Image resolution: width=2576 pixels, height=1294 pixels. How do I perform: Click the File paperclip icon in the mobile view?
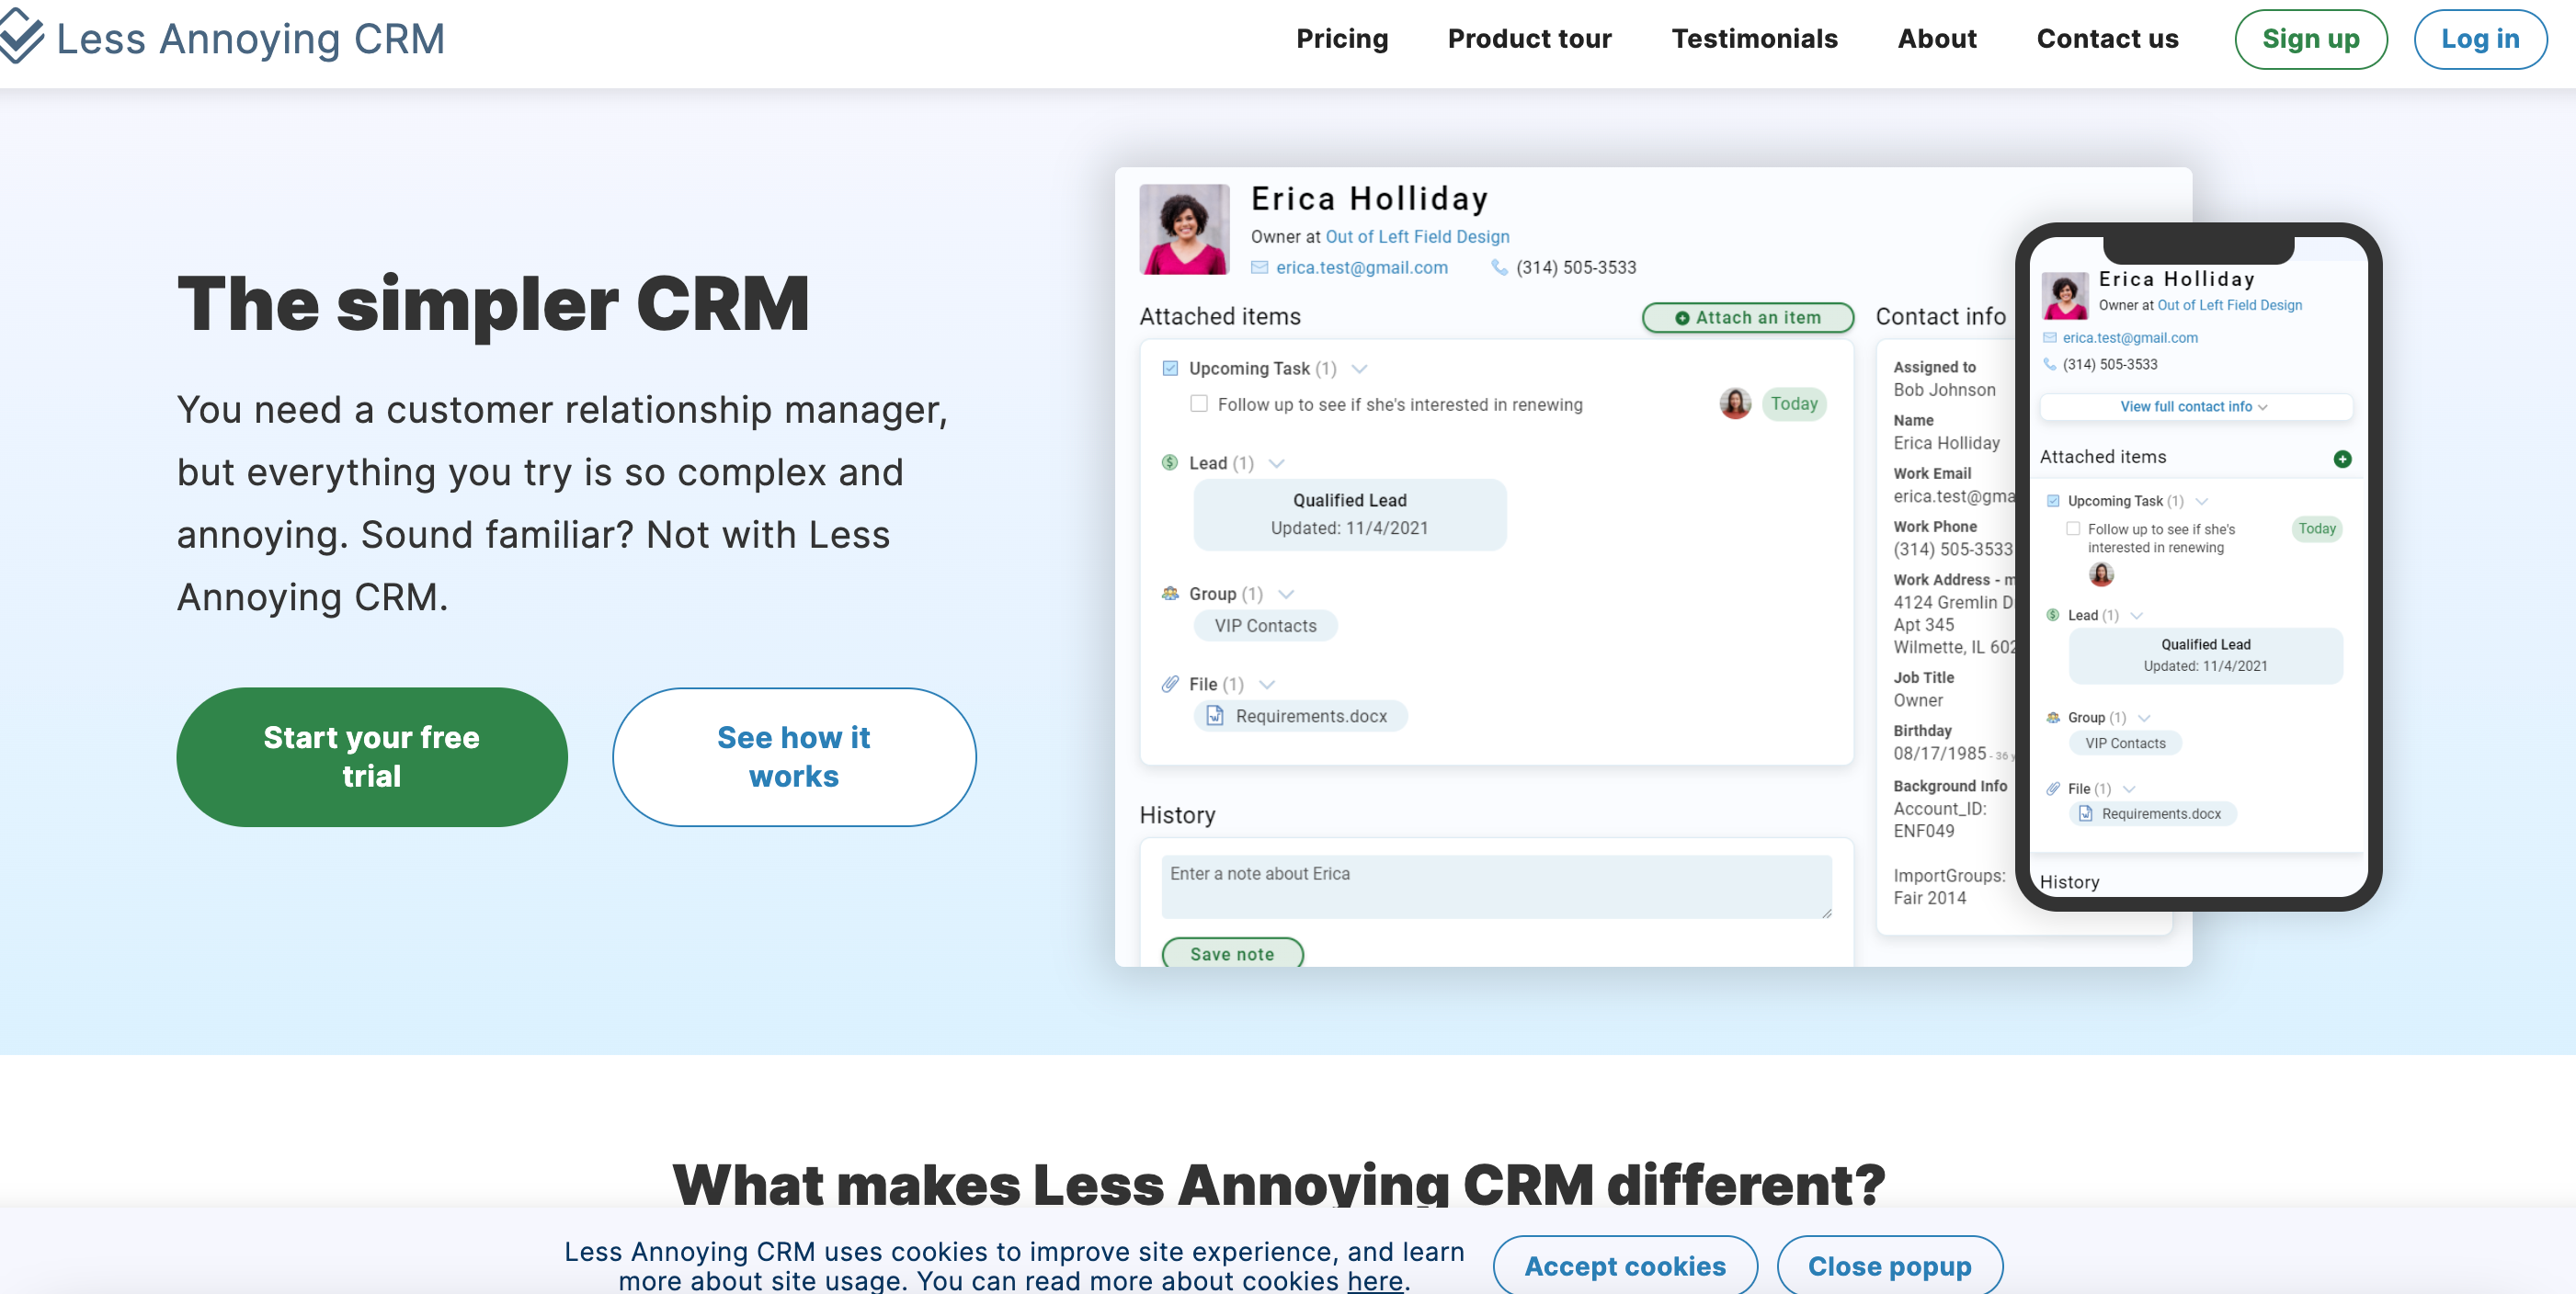coord(2053,789)
